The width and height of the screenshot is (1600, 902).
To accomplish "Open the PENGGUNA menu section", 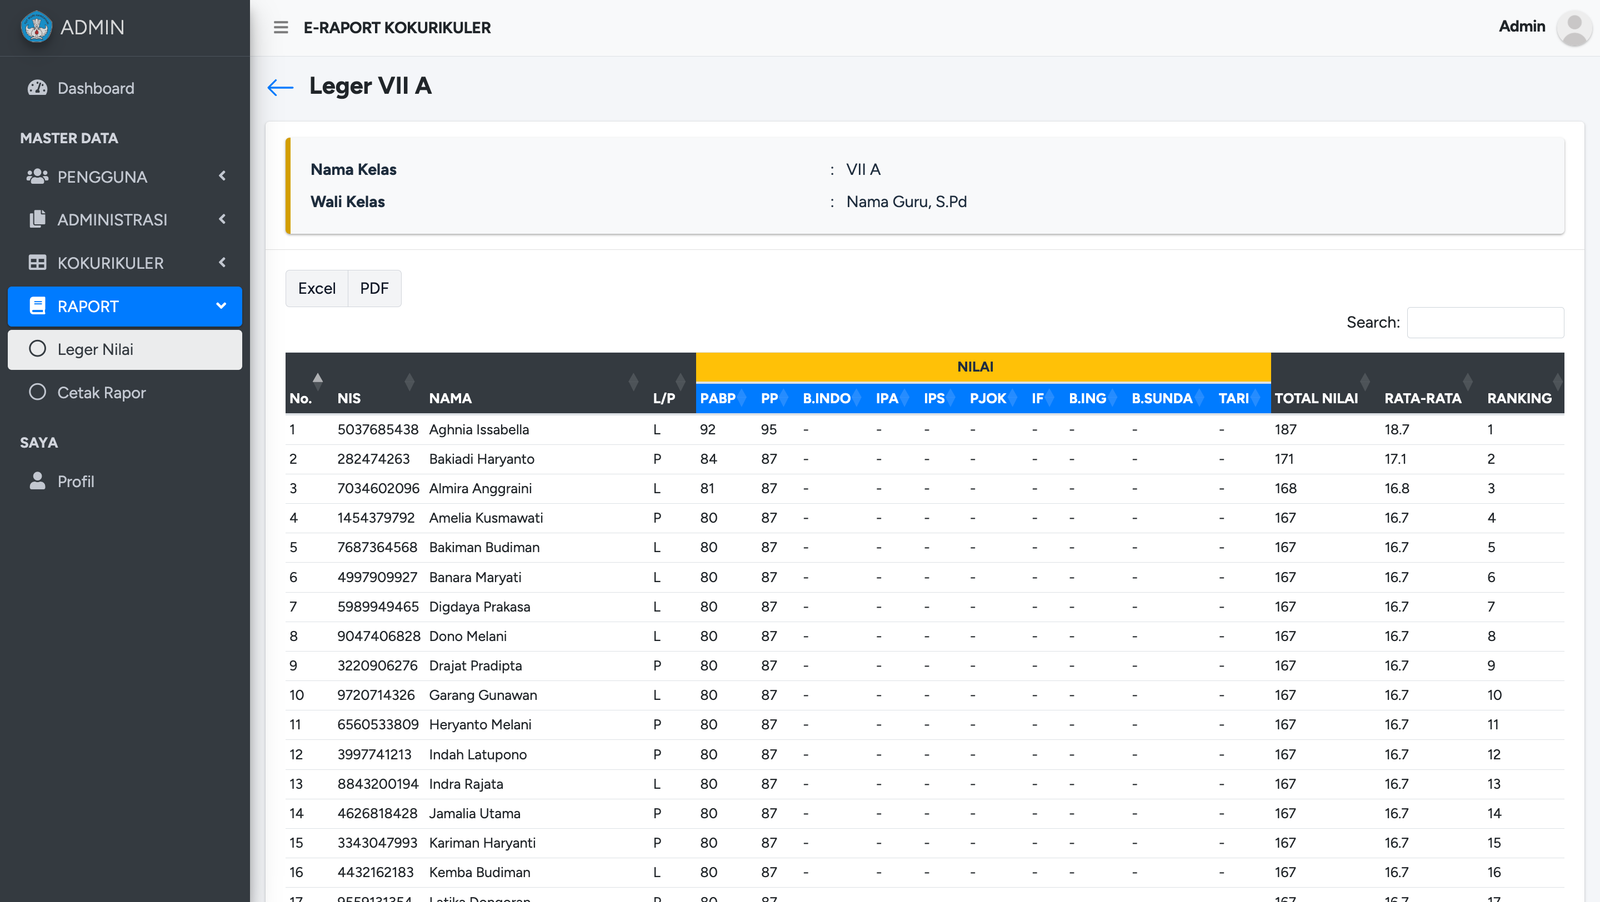I will coord(125,177).
